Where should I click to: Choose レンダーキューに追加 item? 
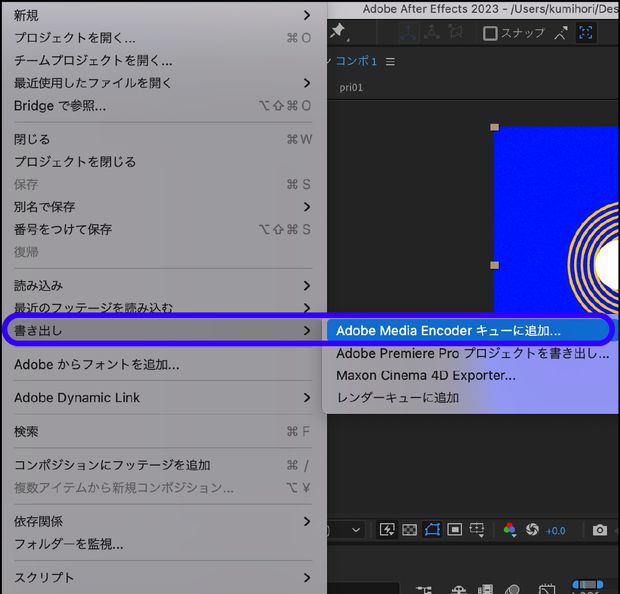click(x=473, y=397)
